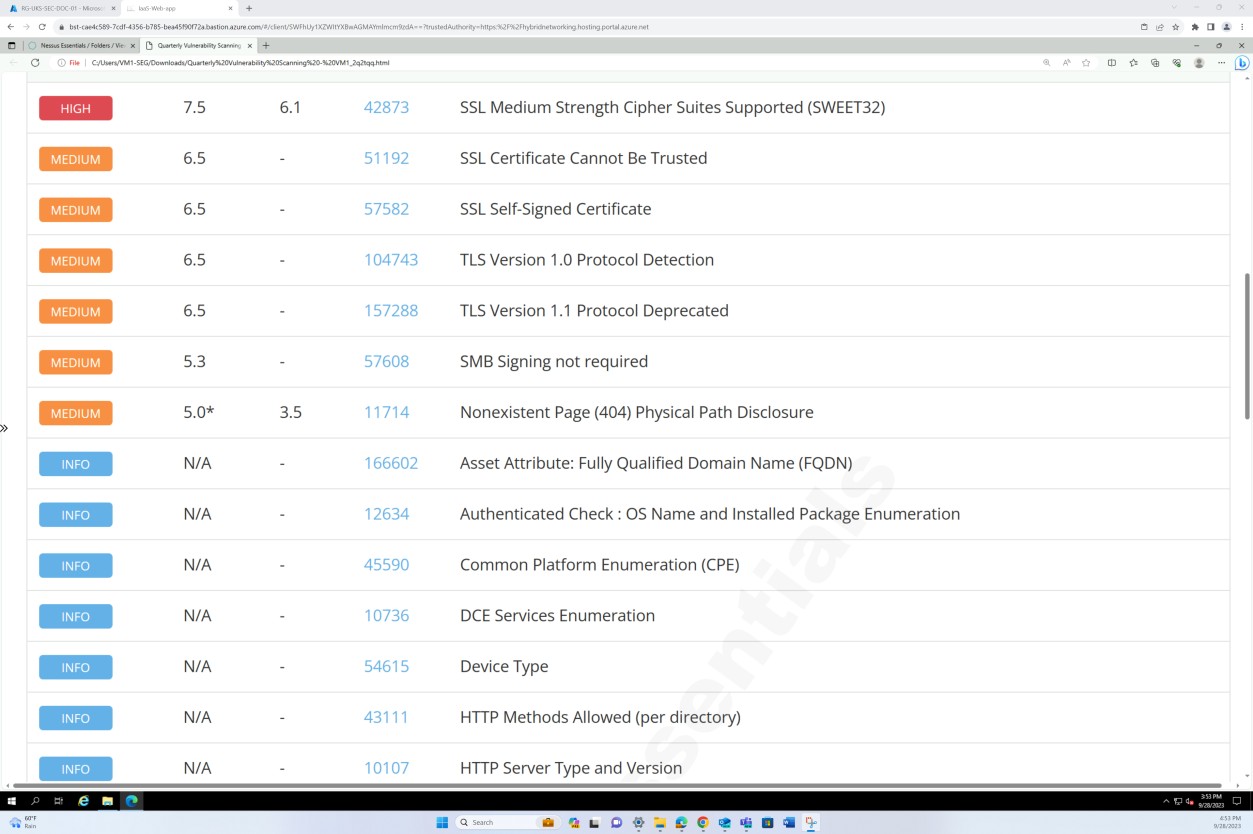Reload the inner Edge page
This screenshot has width=1253, height=834.
point(35,62)
